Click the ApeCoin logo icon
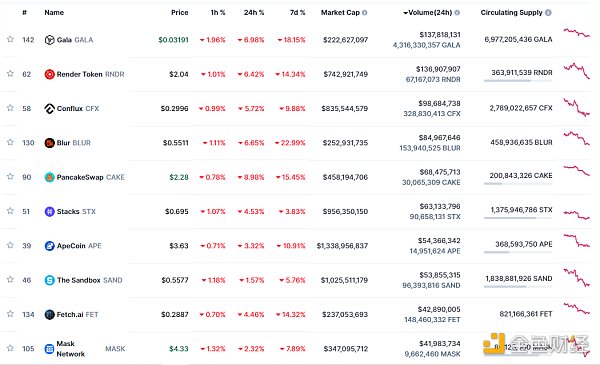 point(49,246)
